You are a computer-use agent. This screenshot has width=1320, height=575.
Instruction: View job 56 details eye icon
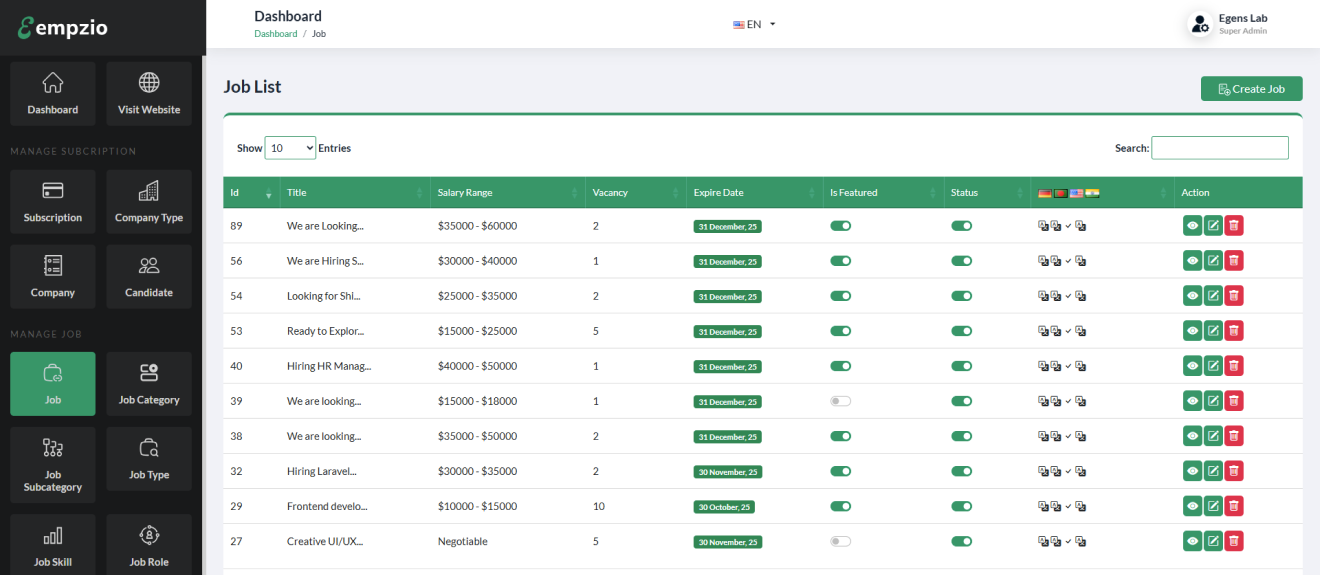[x=1192, y=261]
